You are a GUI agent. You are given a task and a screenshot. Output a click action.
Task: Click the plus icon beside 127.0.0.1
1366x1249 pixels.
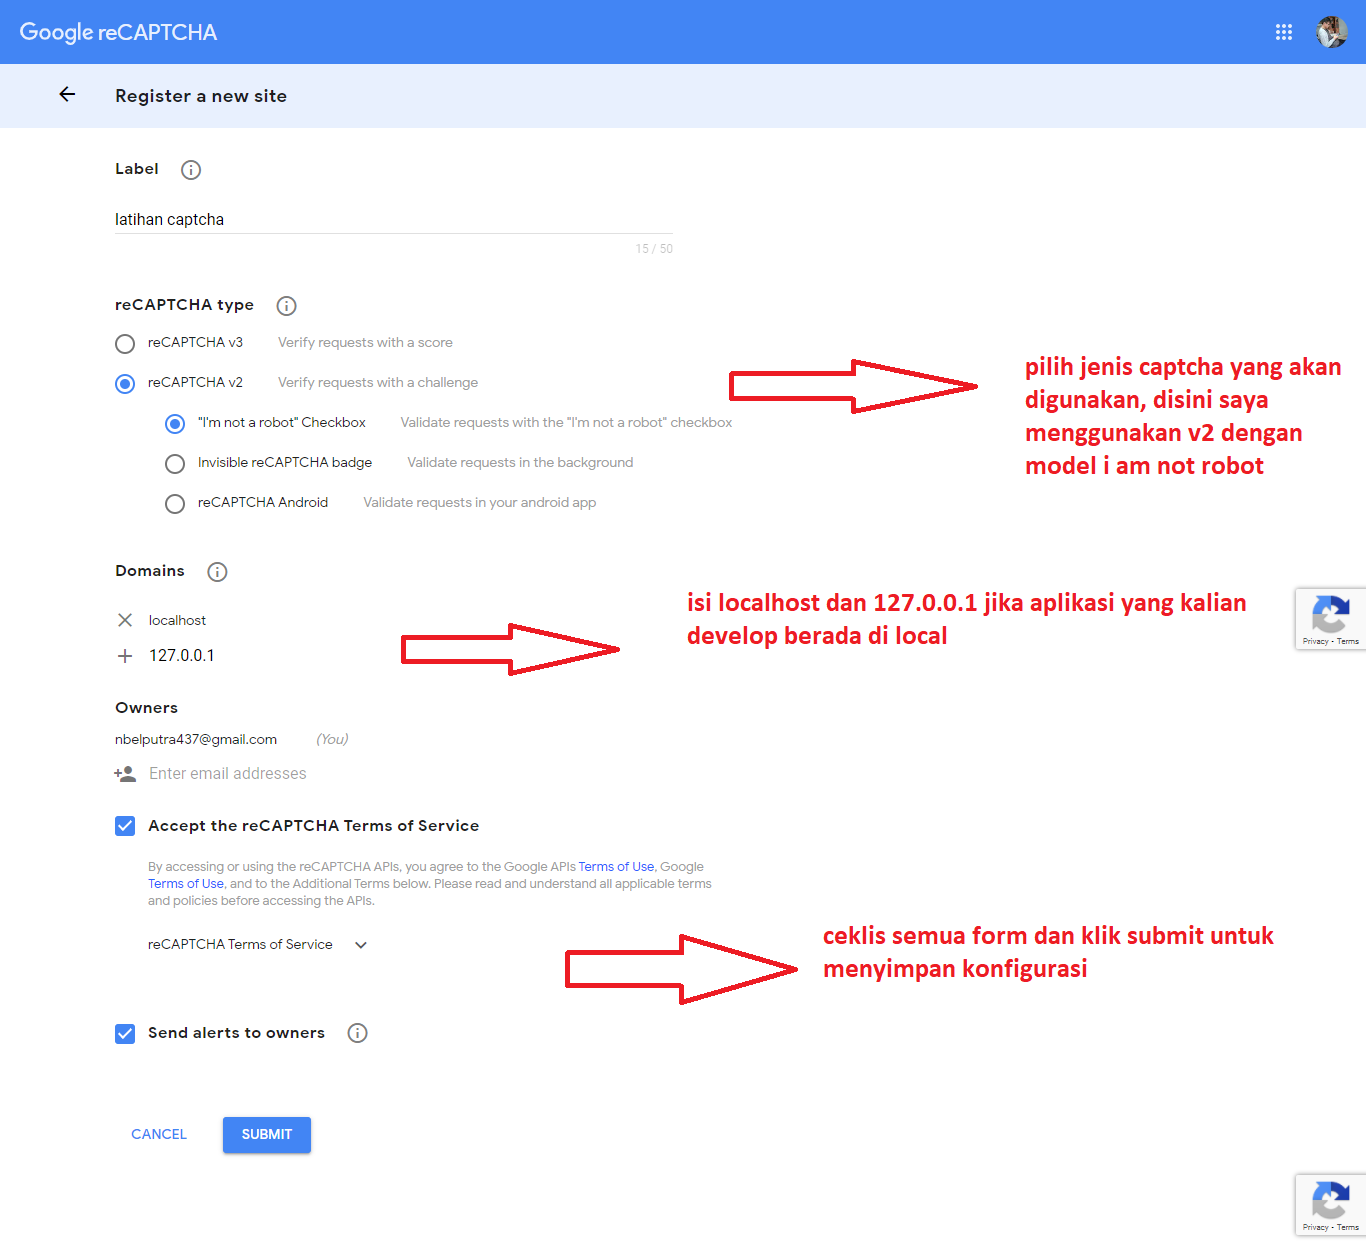click(x=124, y=655)
